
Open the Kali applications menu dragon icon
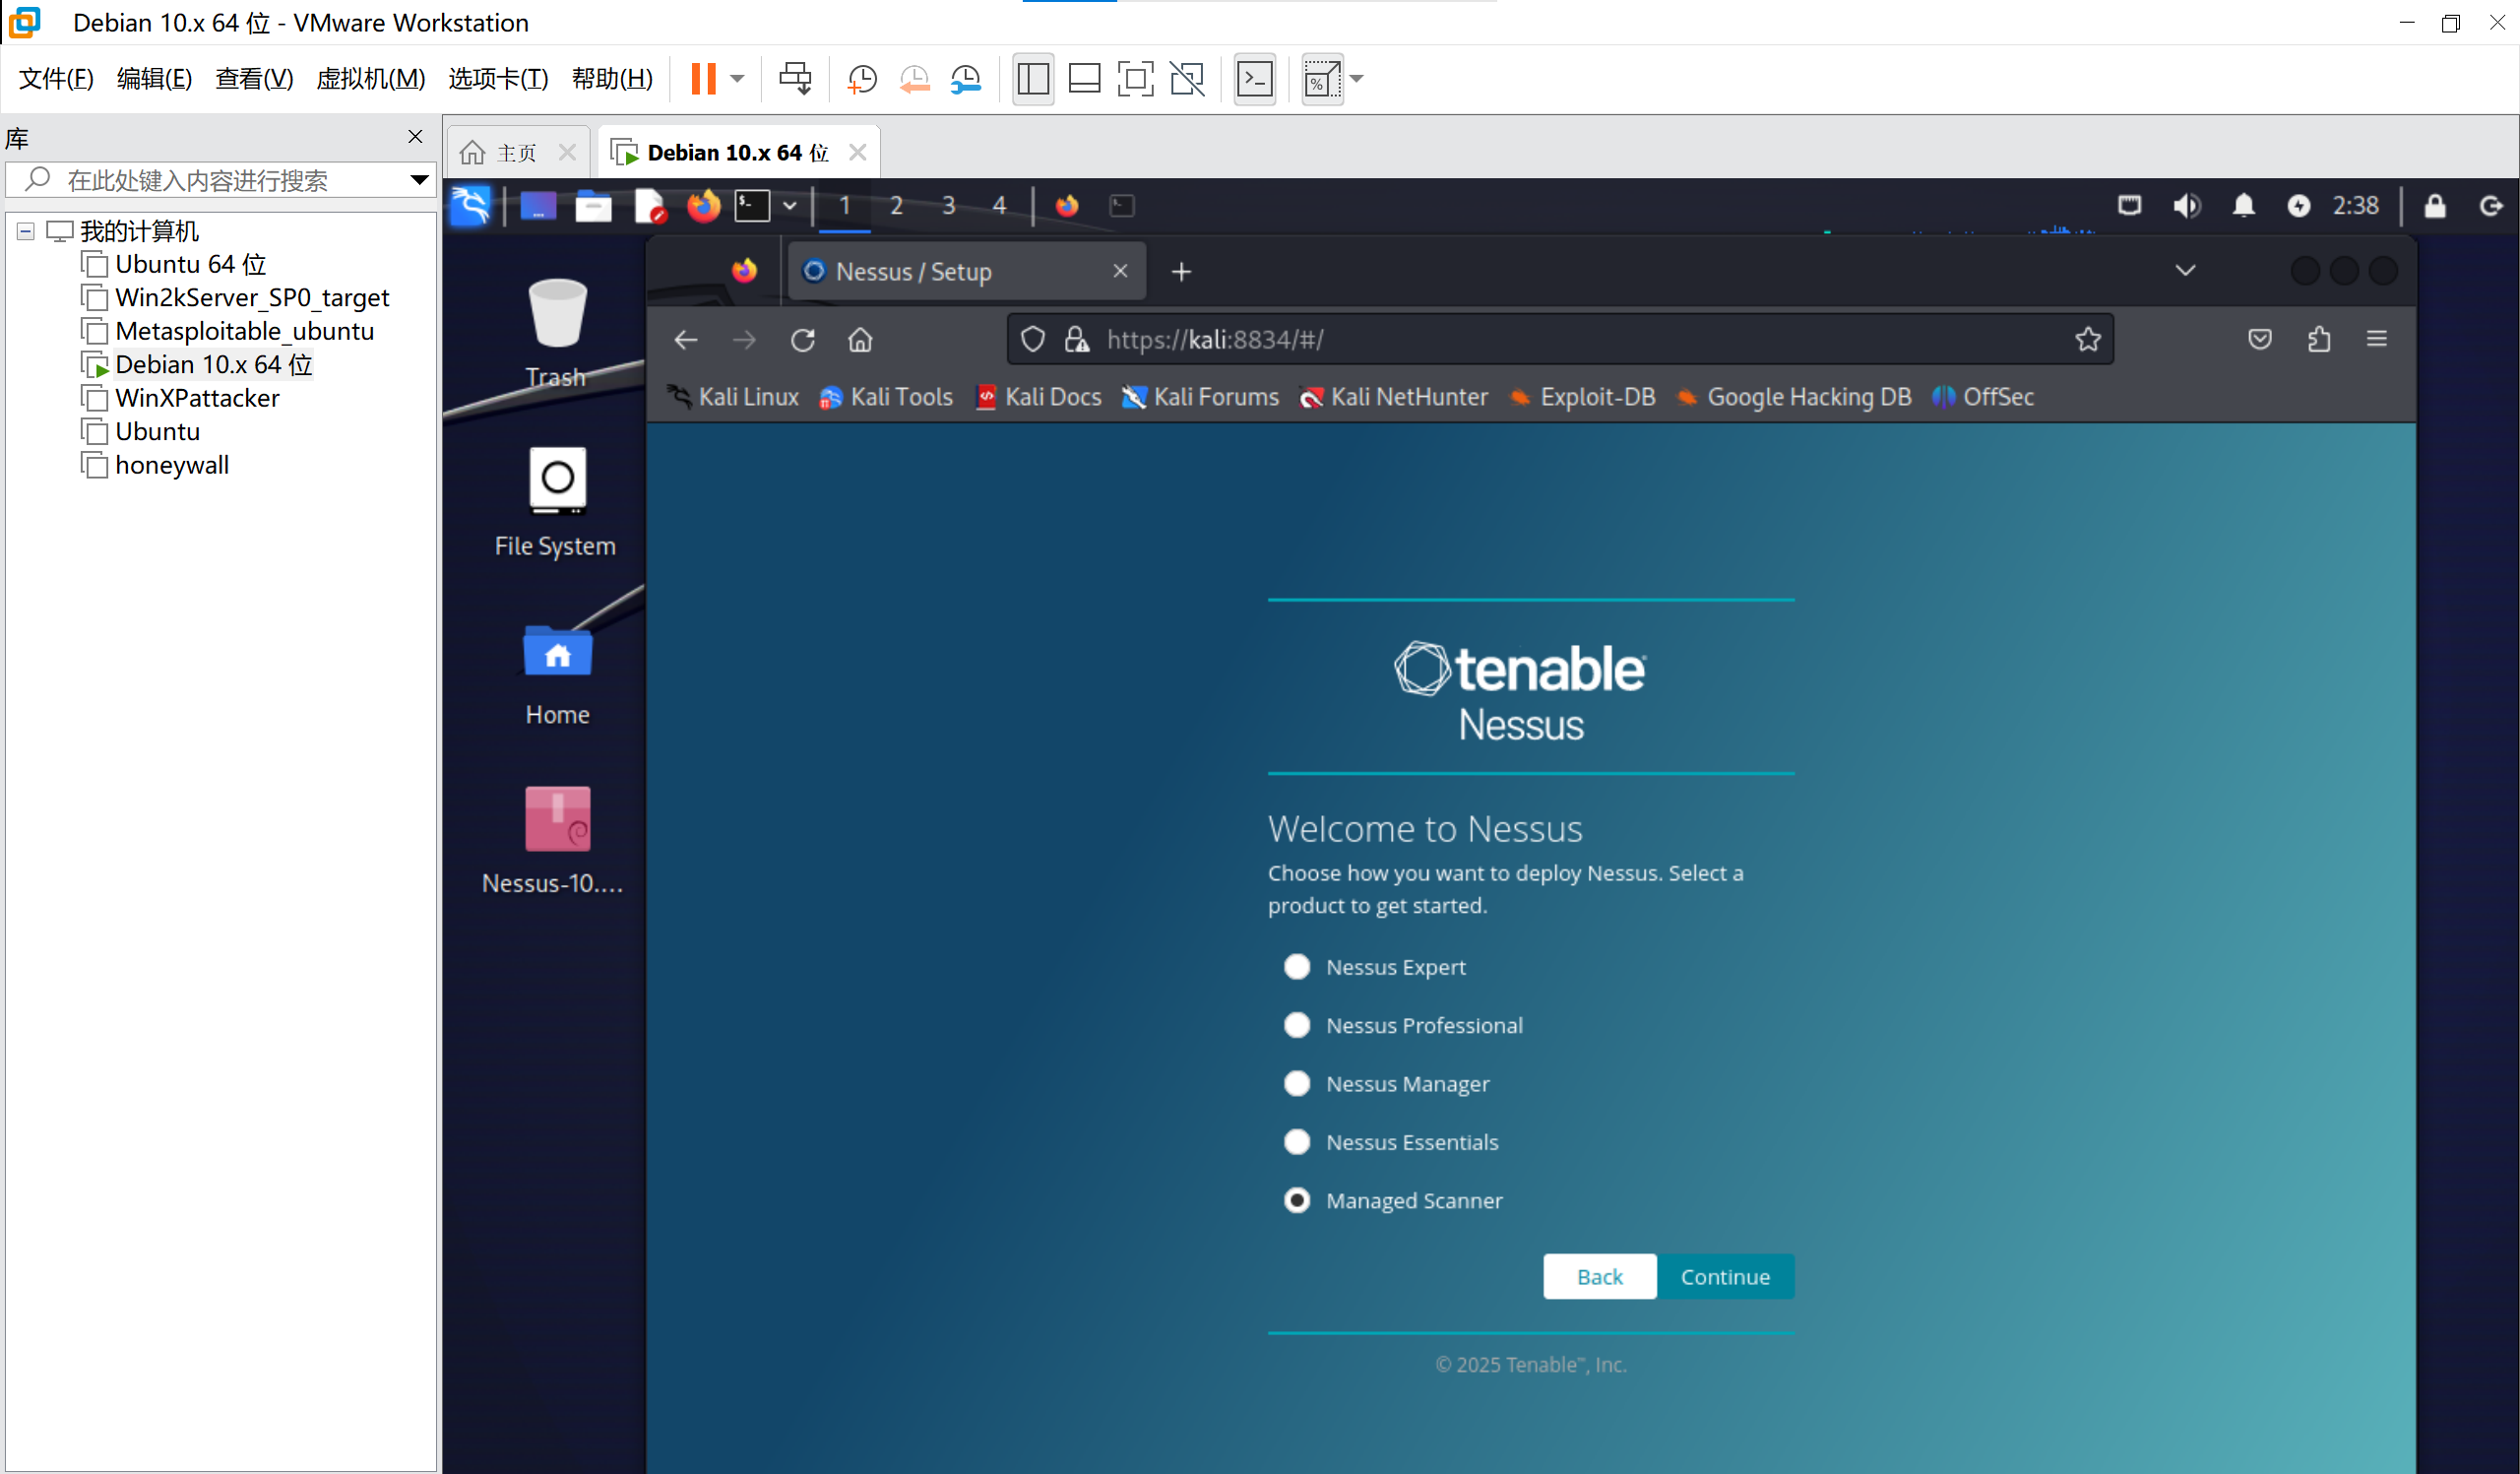(x=470, y=206)
